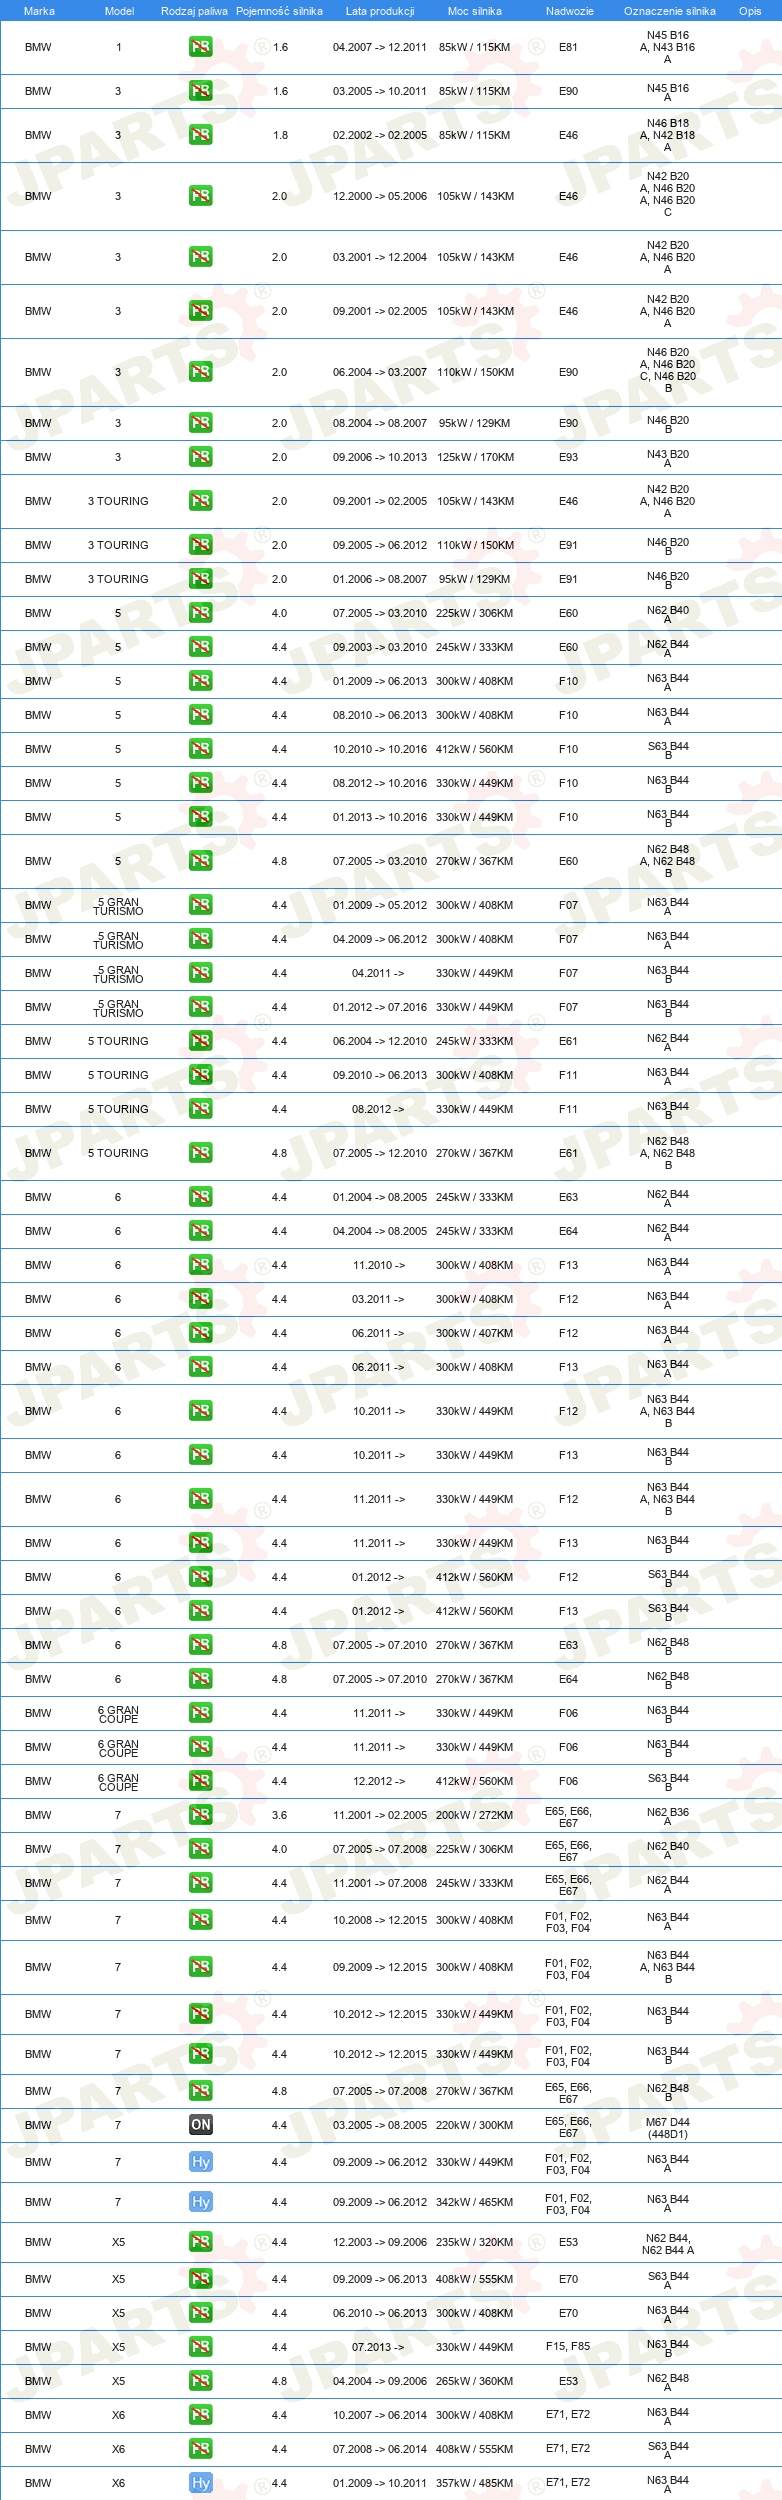Click the 357kW / 485KM power cell

(475, 2483)
